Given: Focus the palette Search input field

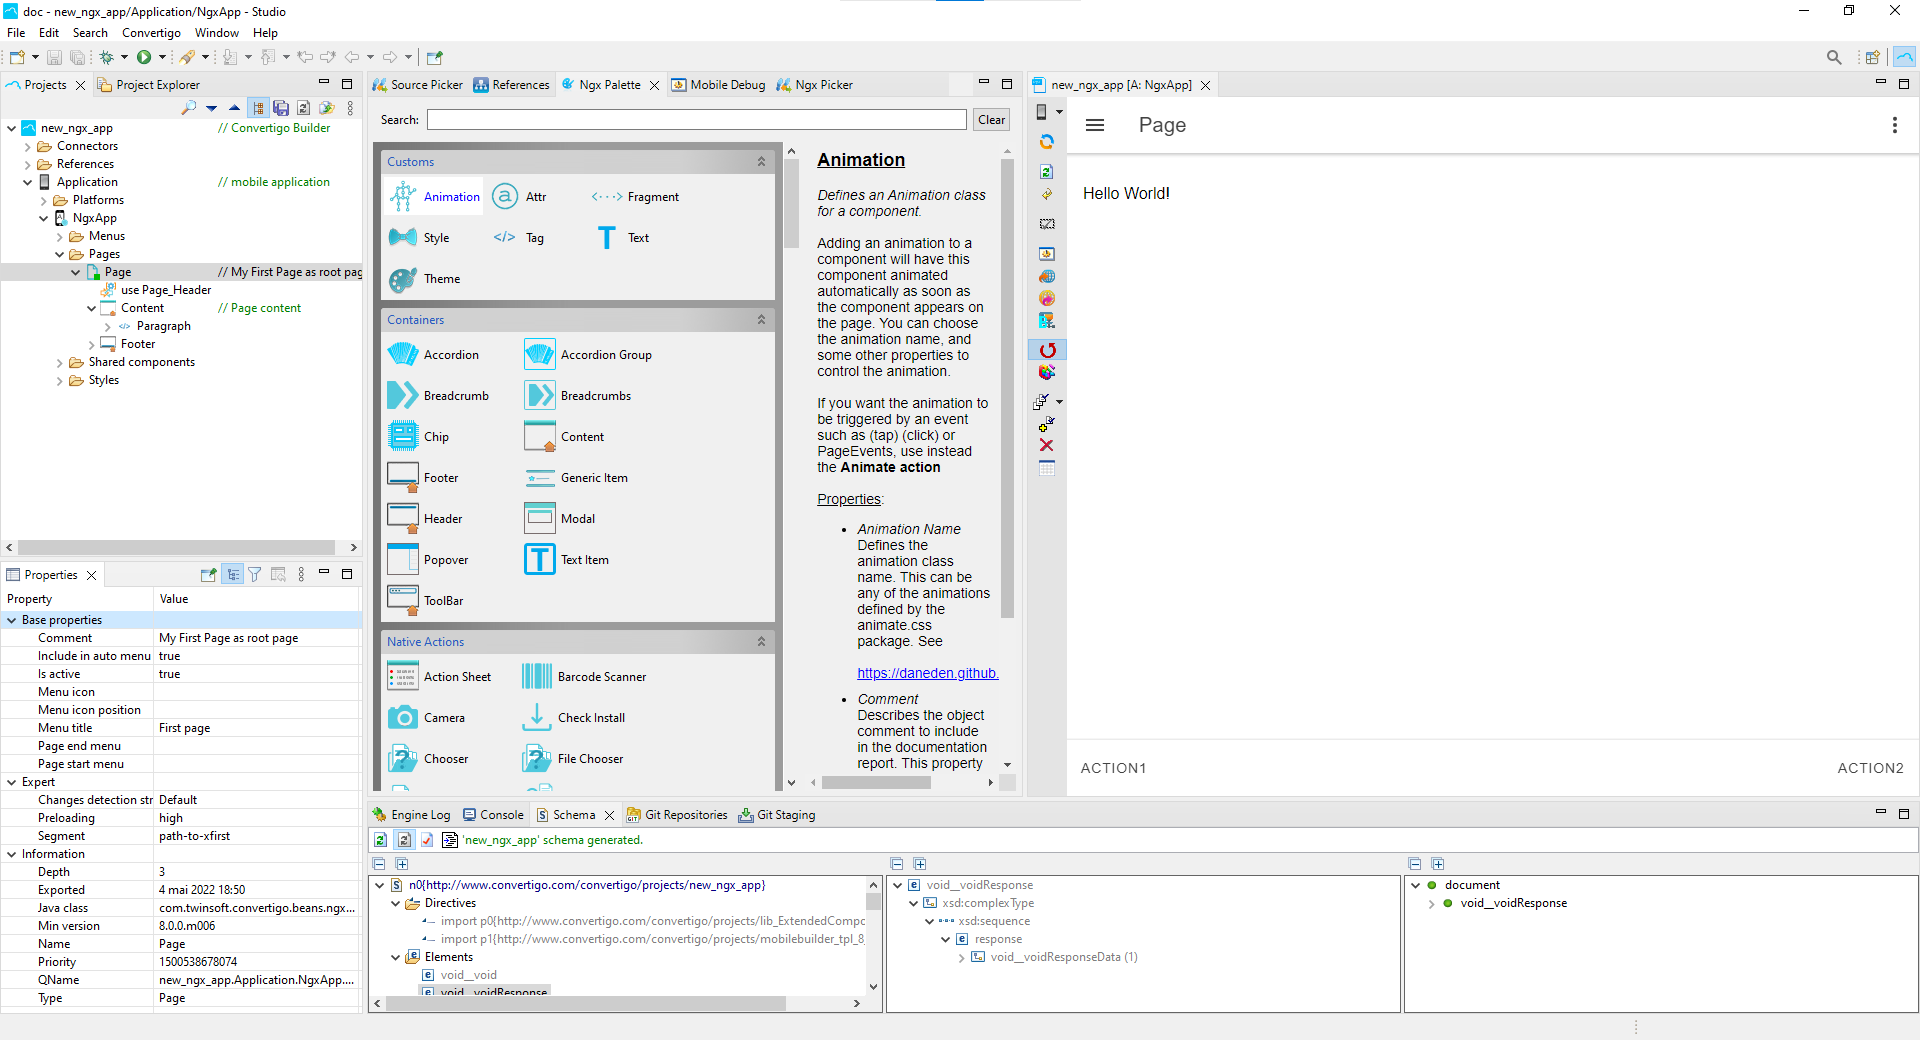Looking at the screenshot, I should 696,120.
